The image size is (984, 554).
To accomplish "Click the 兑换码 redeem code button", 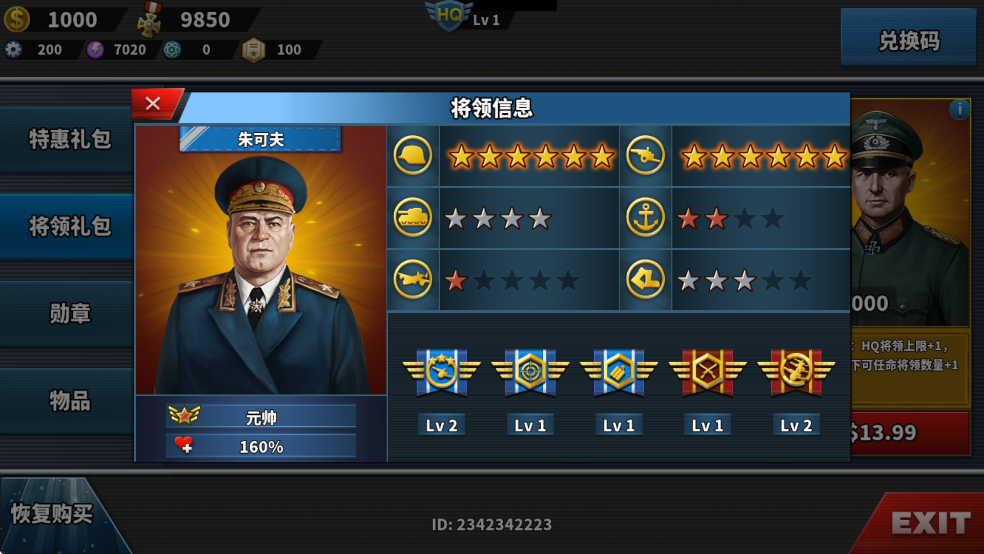I will pyautogui.click(x=909, y=41).
